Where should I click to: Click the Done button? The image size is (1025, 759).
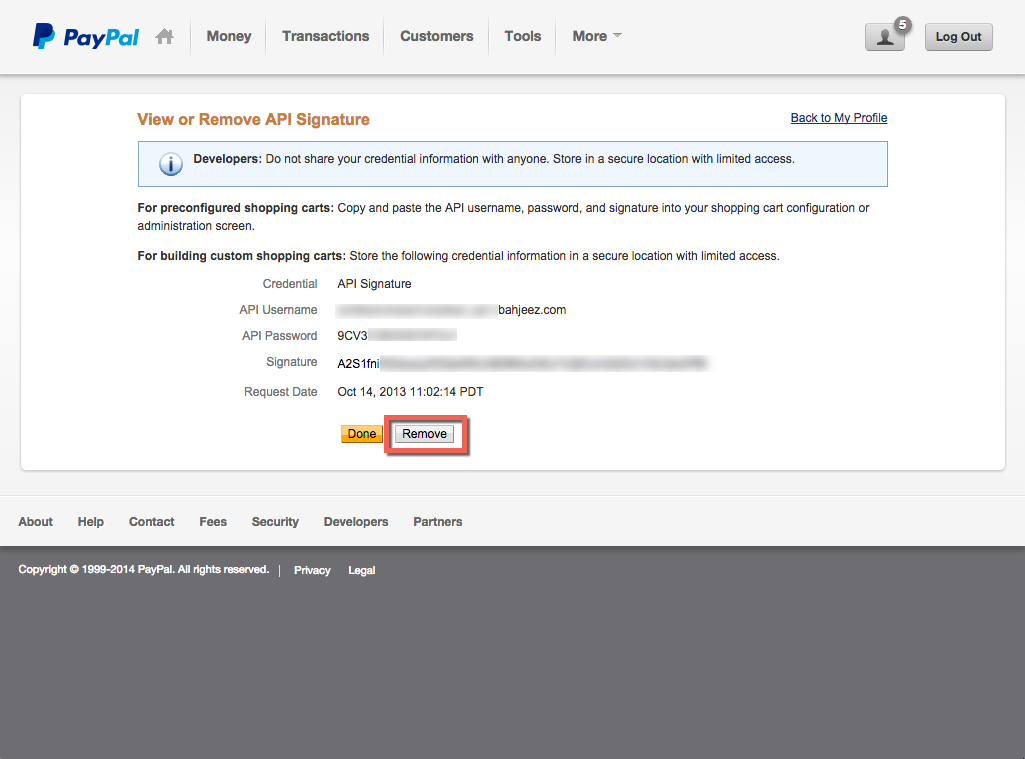click(x=361, y=433)
